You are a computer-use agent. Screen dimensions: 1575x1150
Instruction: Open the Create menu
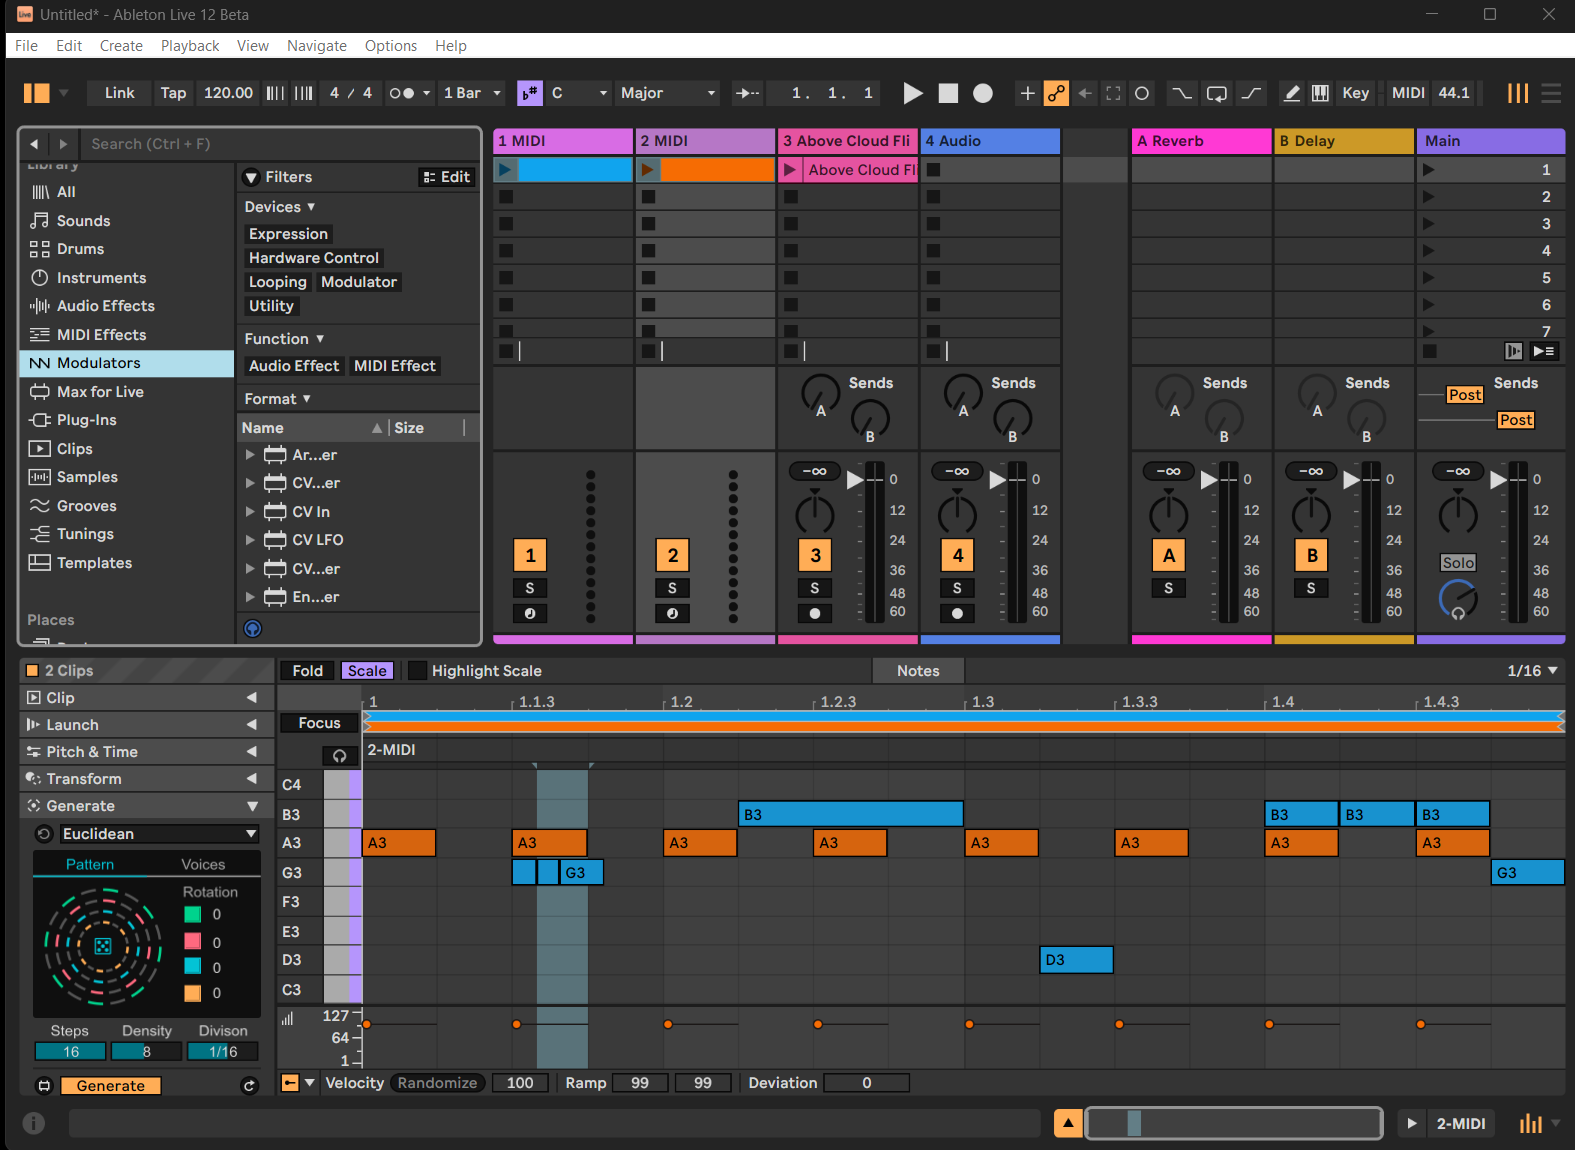(121, 46)
